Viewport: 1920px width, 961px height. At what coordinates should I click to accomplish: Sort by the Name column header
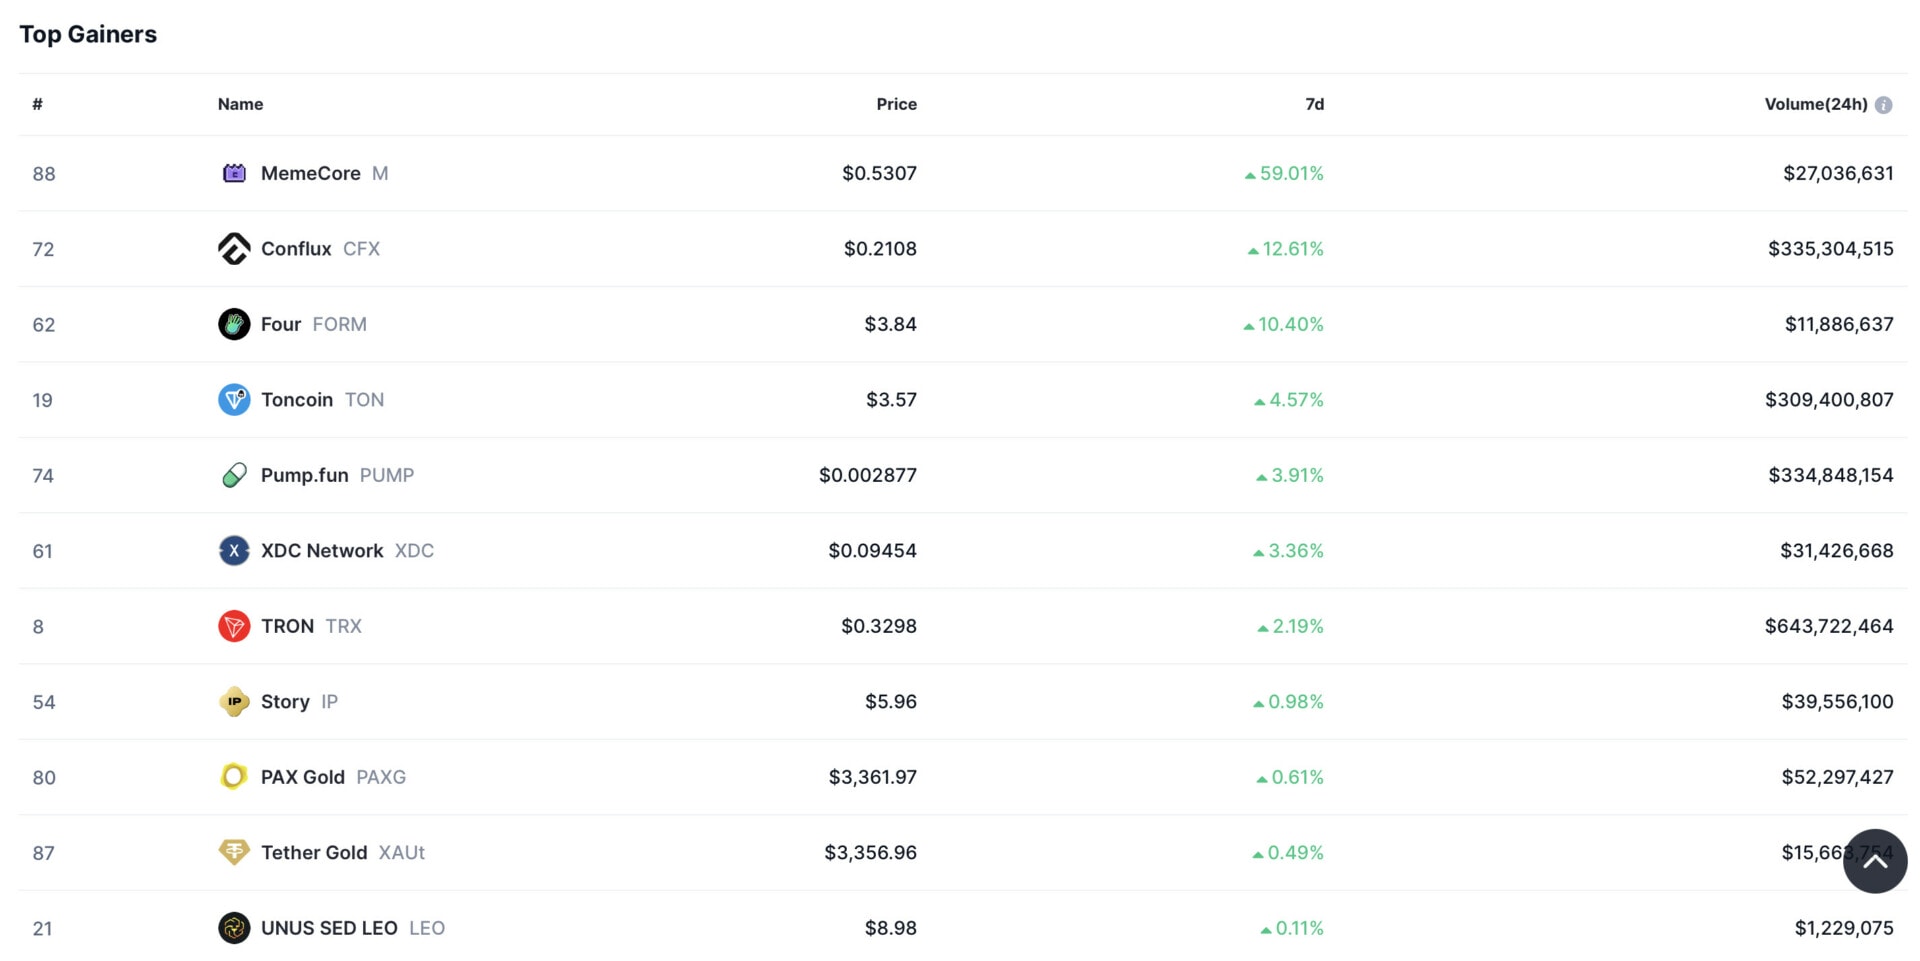click(x=240, y=104)
